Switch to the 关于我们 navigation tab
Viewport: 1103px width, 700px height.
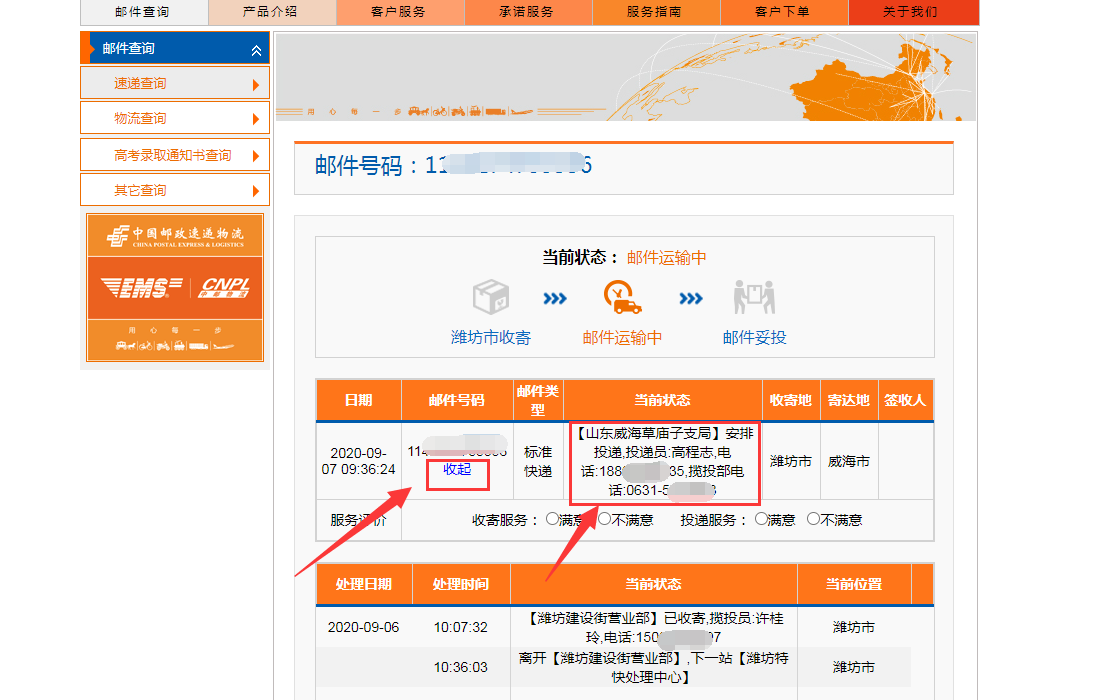point(909,12)
